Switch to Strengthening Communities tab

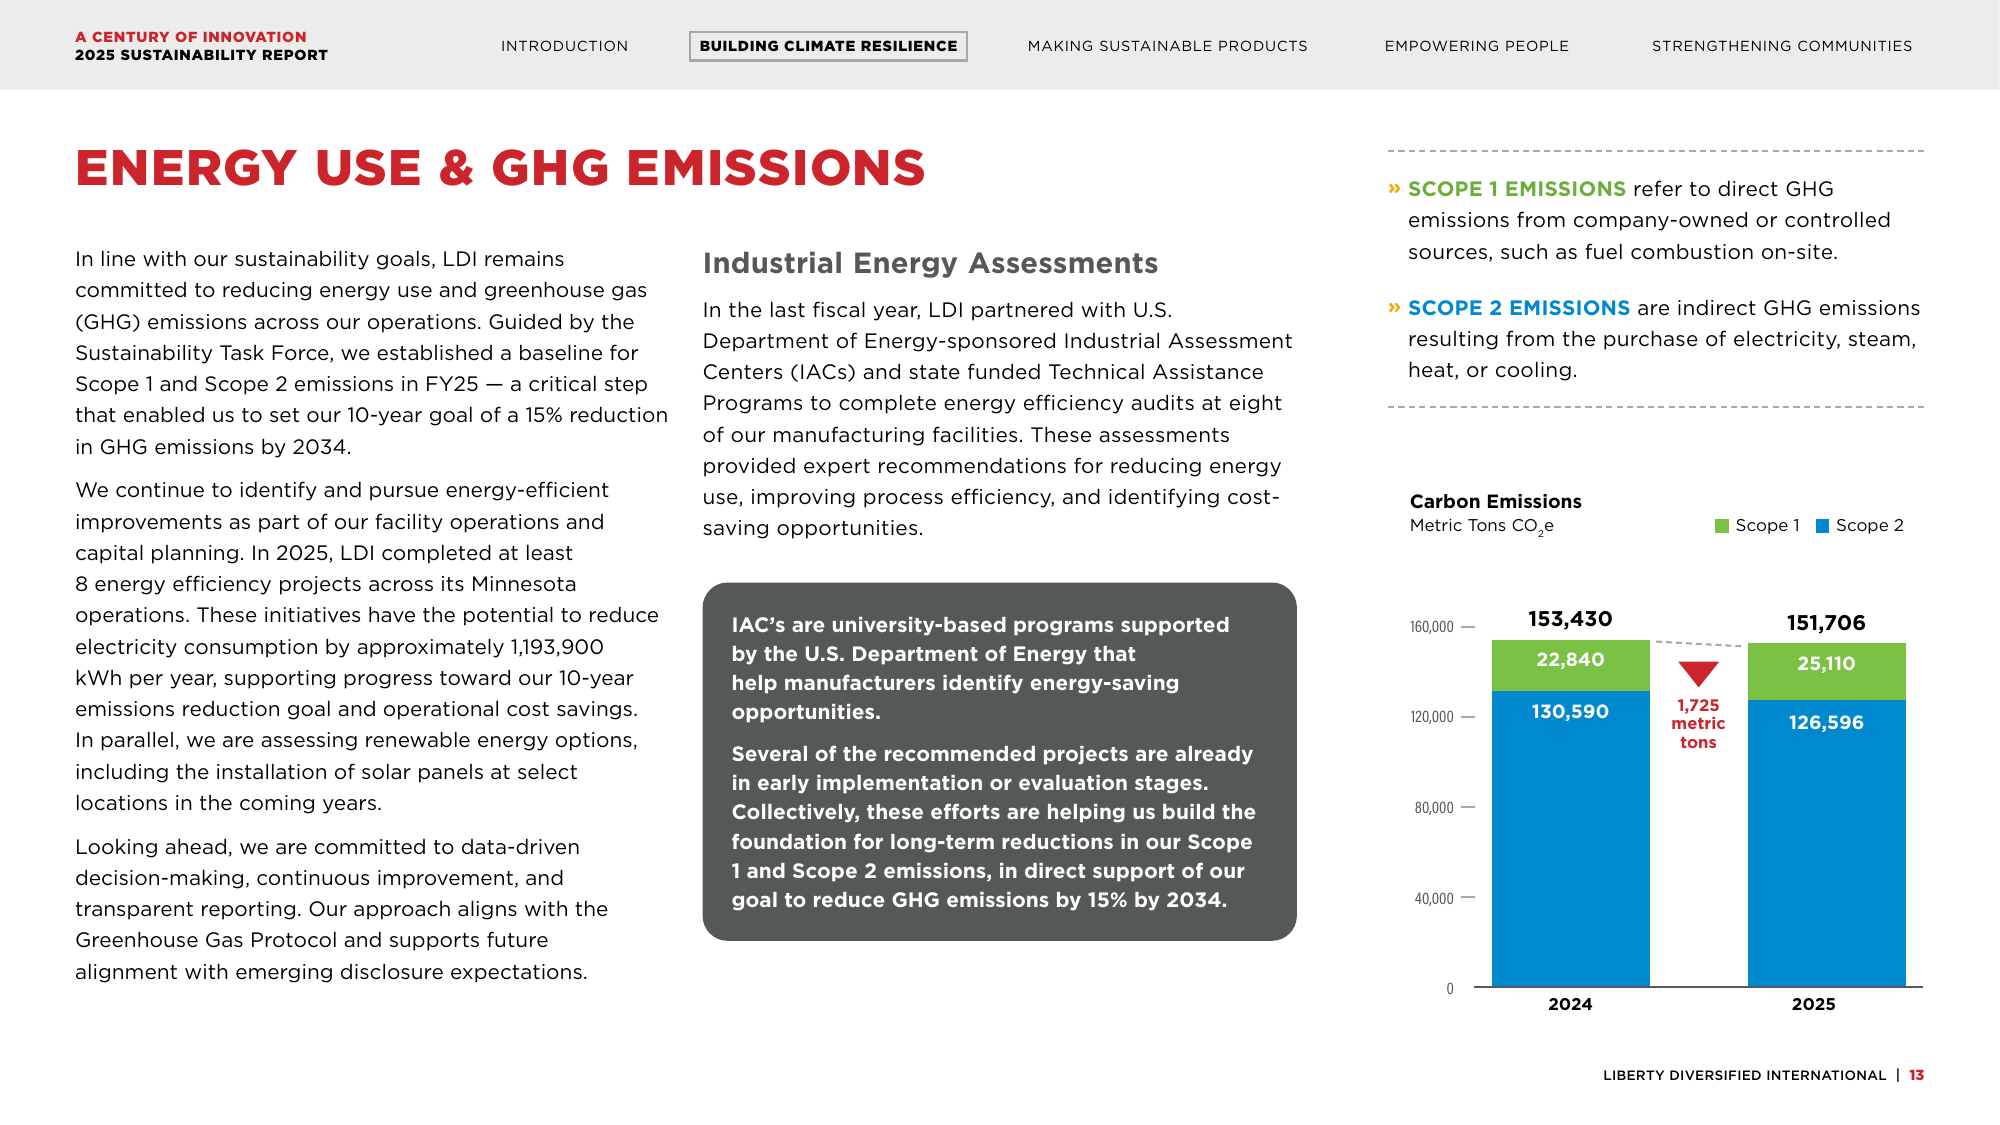pos(1781,46)
